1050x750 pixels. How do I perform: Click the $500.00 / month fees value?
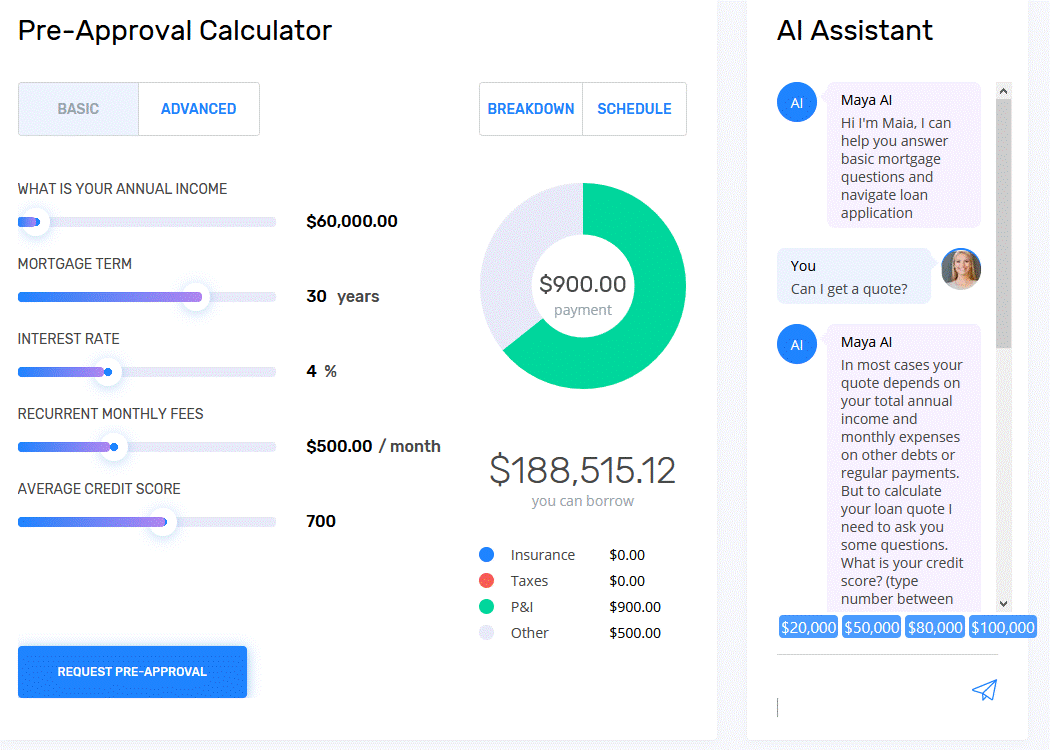373,446
